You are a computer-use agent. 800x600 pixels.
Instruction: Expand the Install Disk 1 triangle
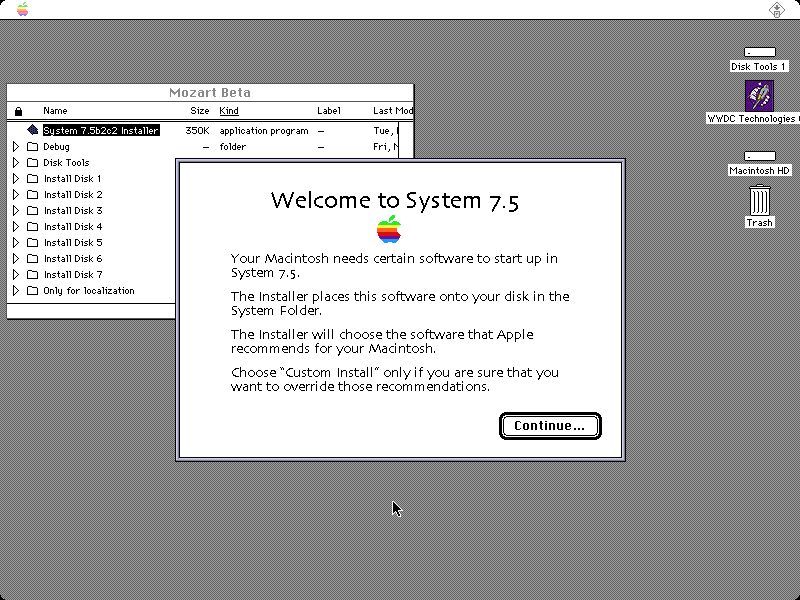pos(16,179)
